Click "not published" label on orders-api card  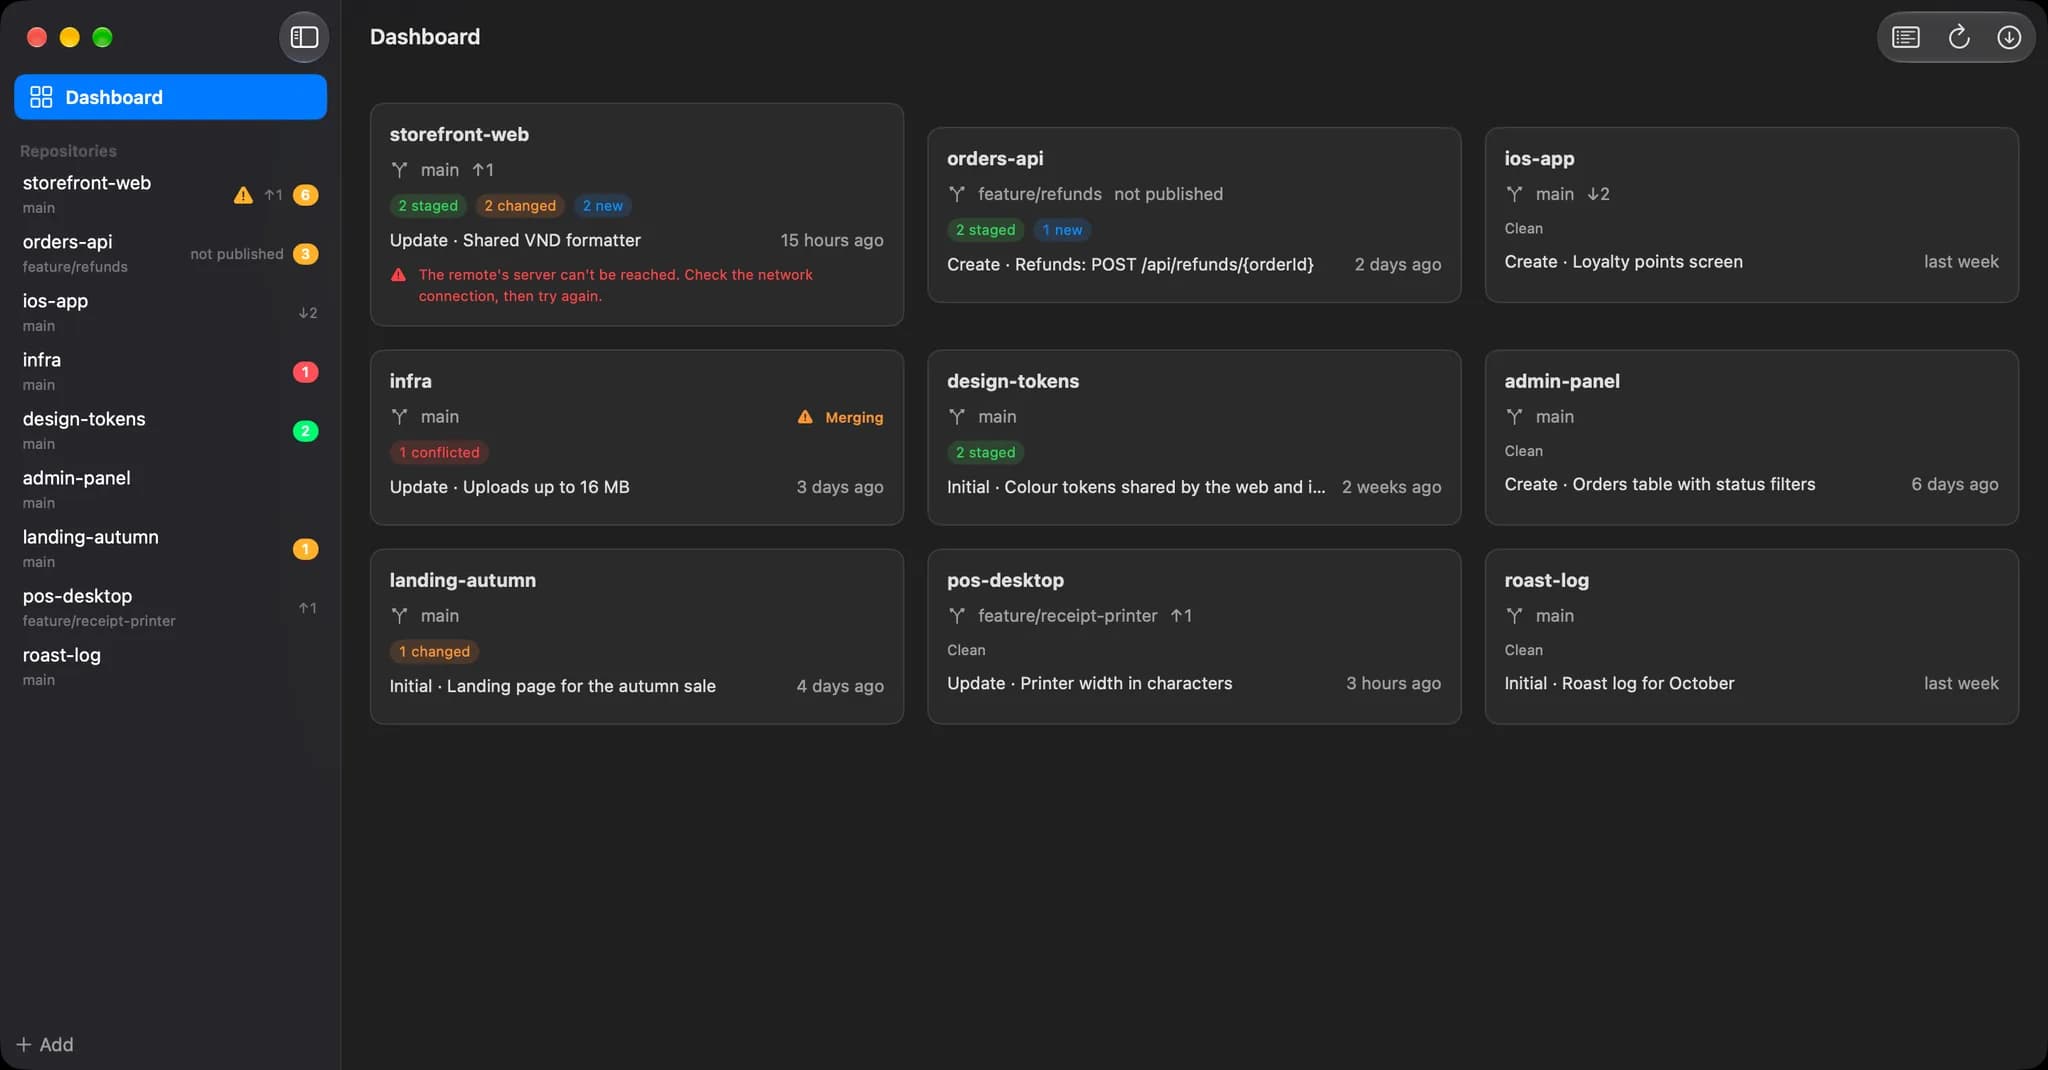coord(1168,194)
